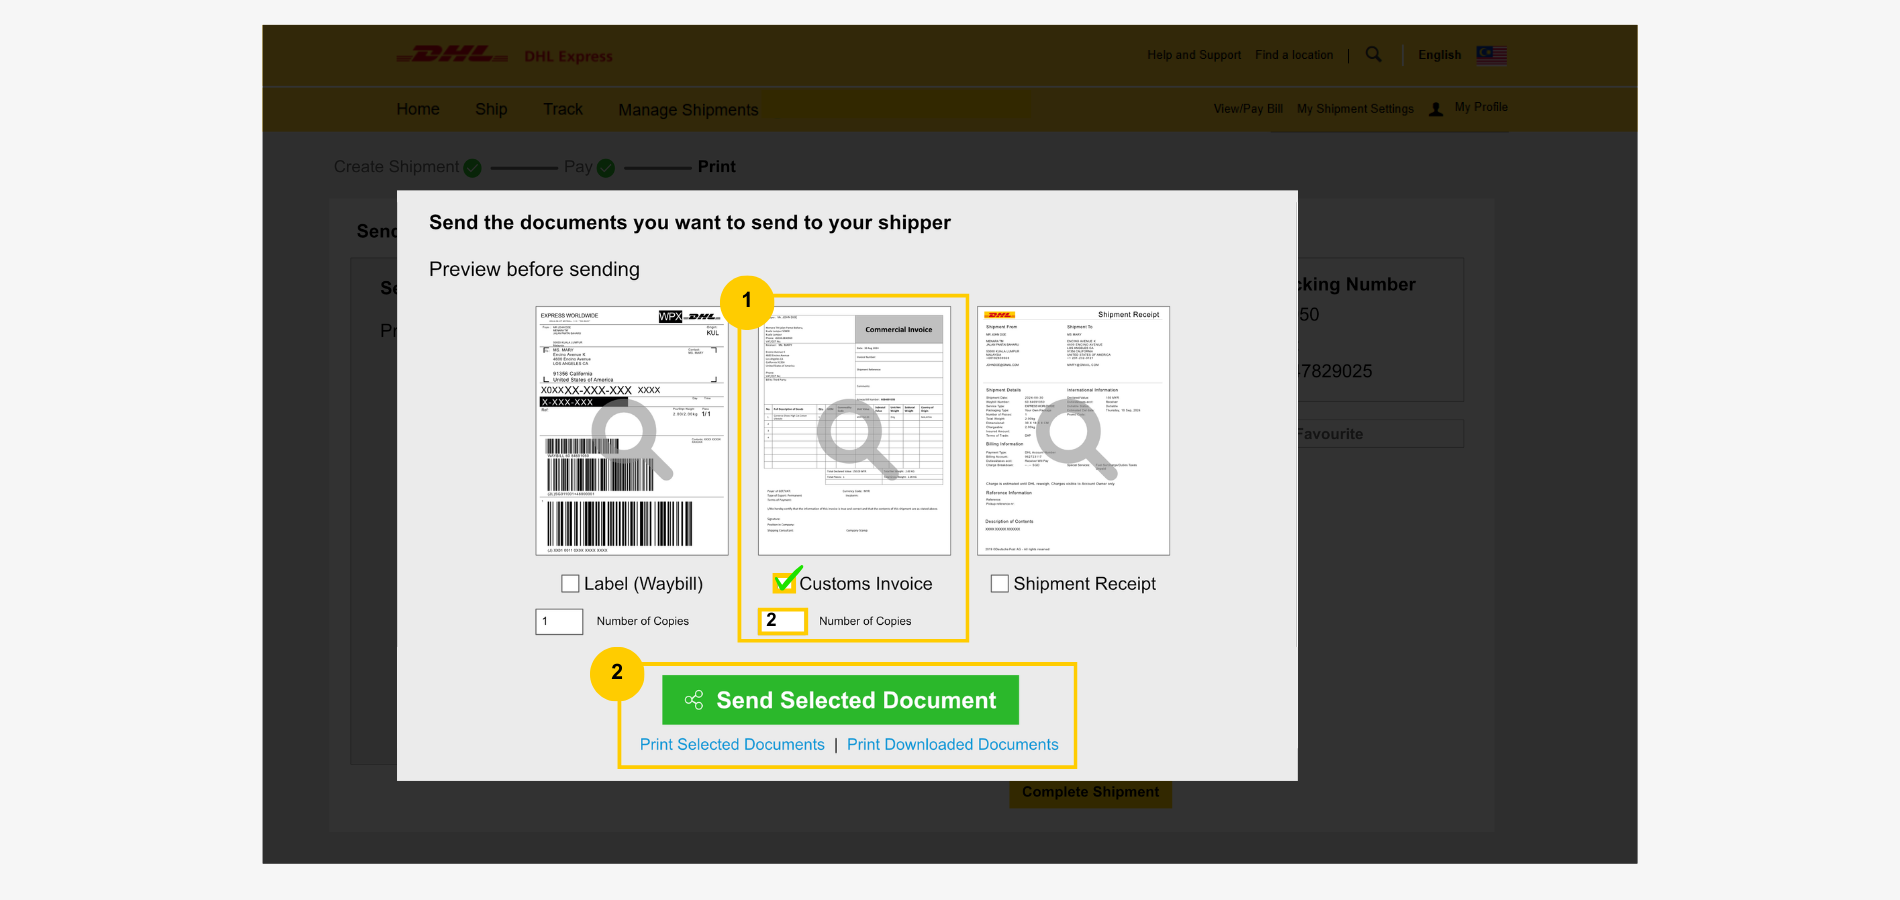This screenshot has height=900, width=1900.
Task: Click the Print step label
Action: coord(717,167)
